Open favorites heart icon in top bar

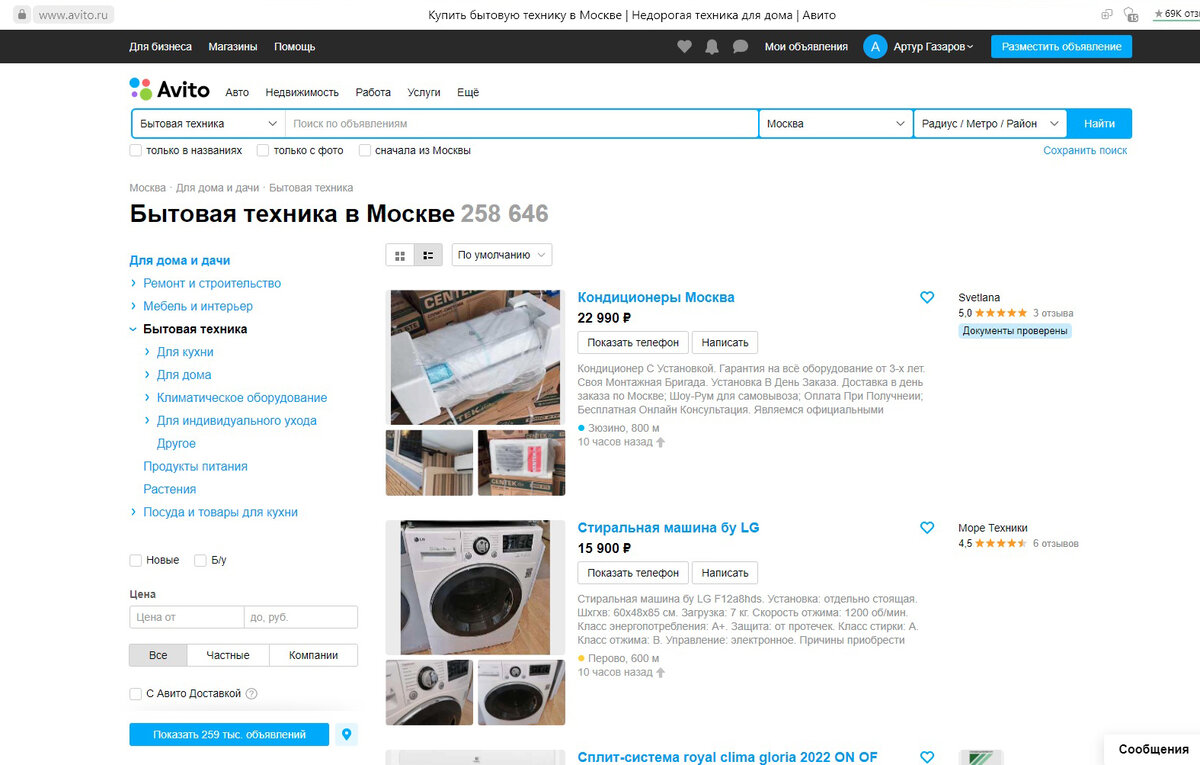[684, 47]
